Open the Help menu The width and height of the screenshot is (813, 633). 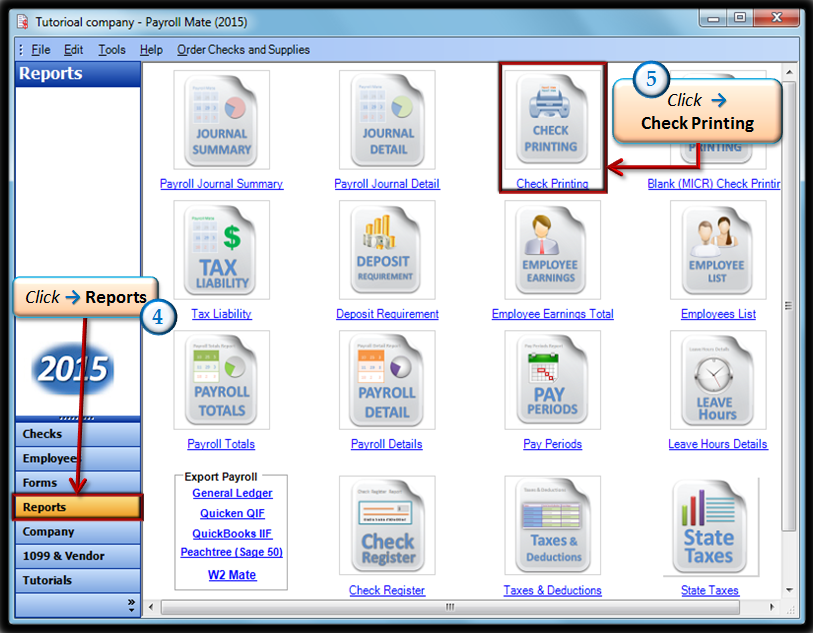[x=151, y=50]
